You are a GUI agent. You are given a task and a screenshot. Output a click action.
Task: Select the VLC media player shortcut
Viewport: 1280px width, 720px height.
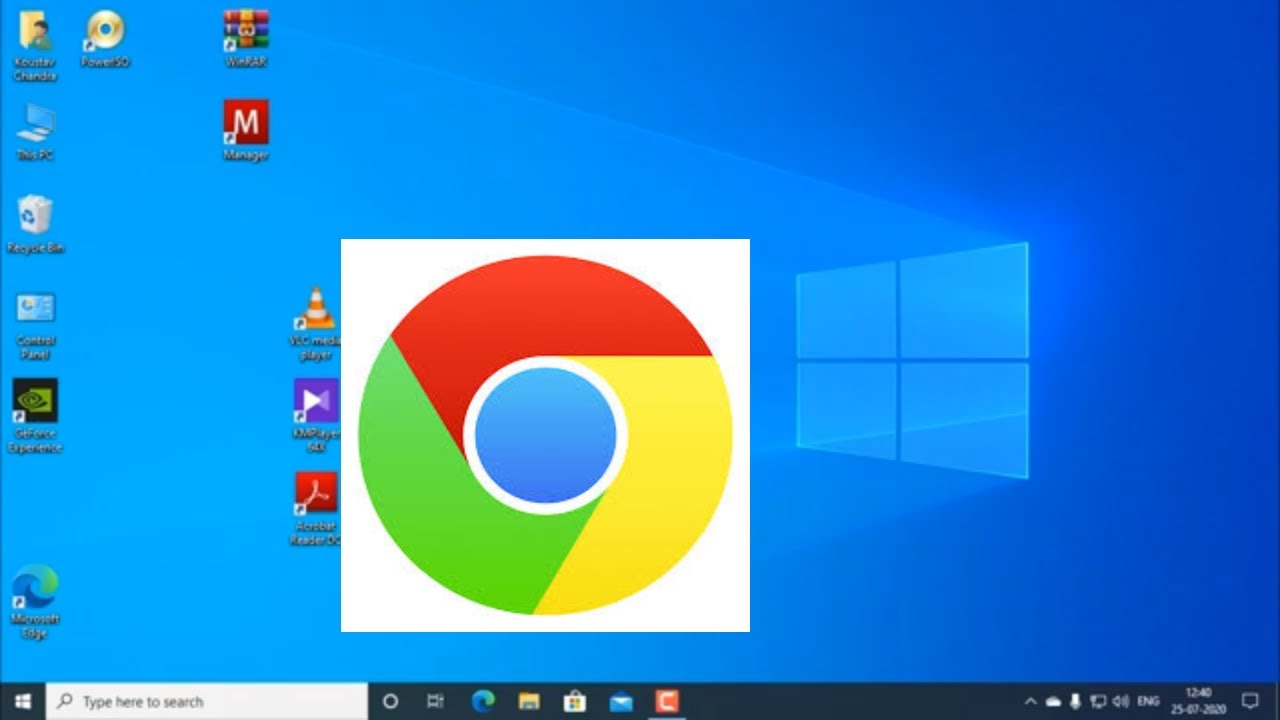click(316, 323)
